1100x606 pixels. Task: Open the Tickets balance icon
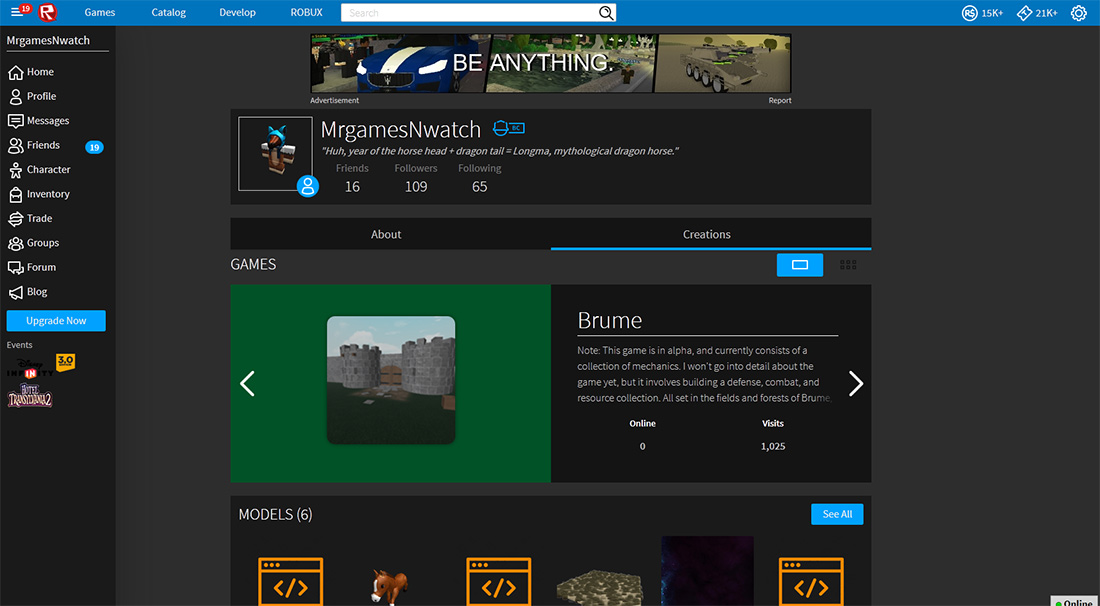(1024, 13)
